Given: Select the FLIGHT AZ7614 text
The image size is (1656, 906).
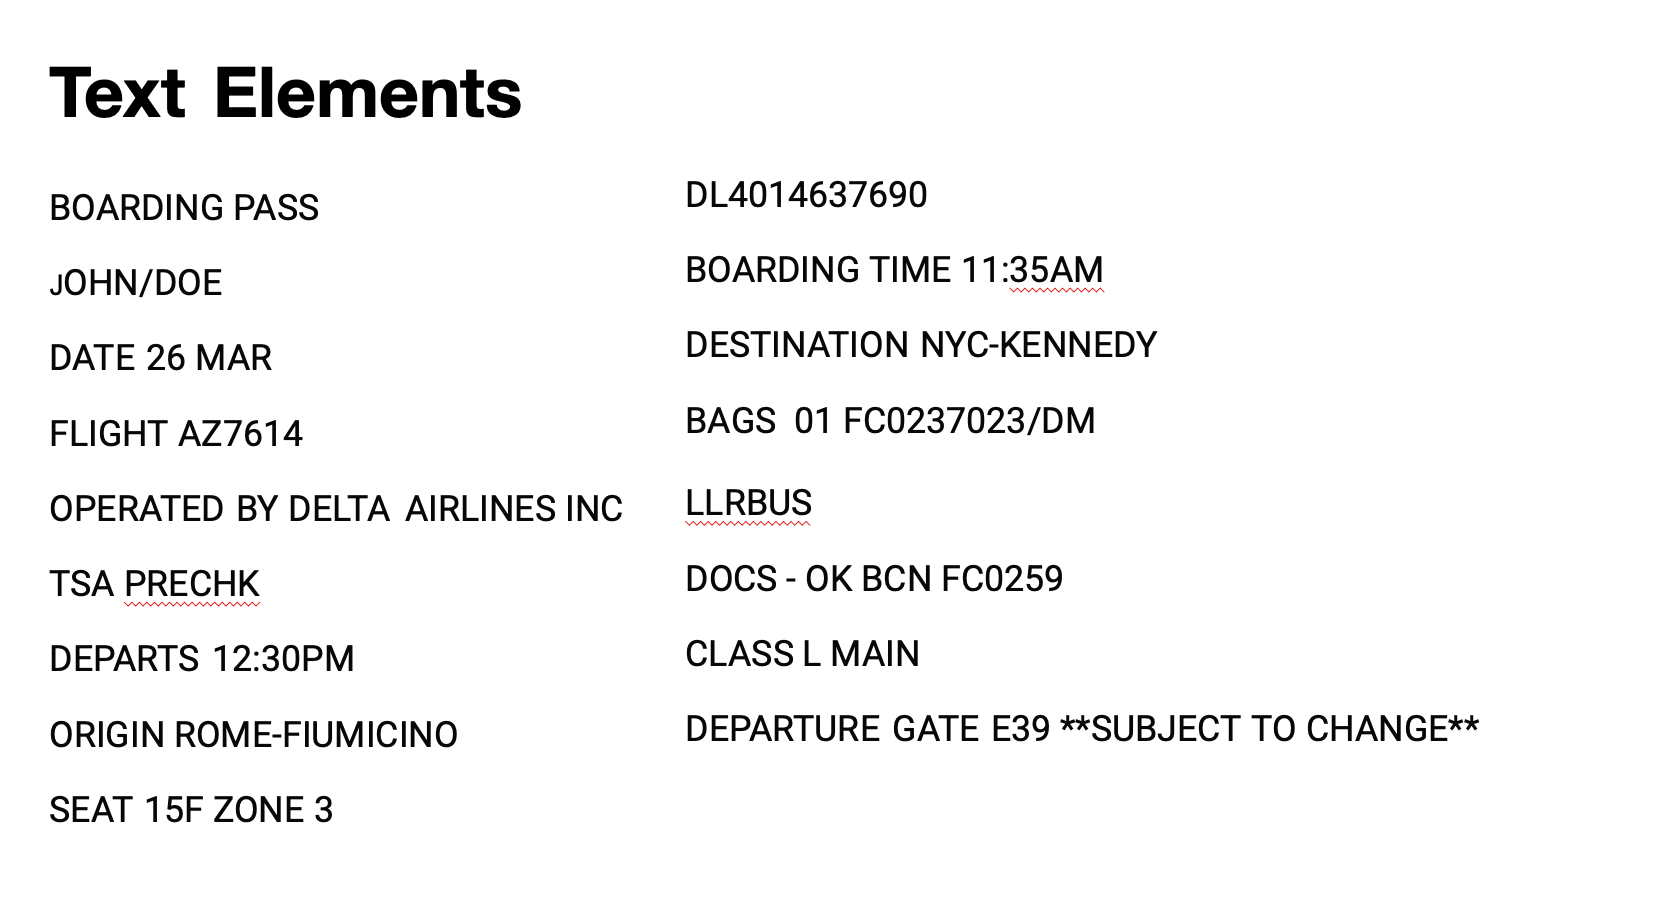Looking at the screenshot, I should [176, 434].
